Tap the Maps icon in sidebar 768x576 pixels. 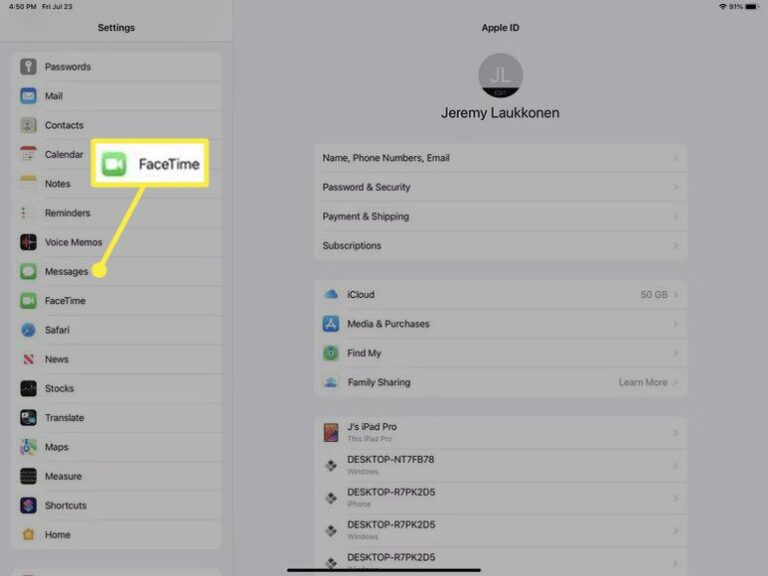pyautogui.click(x=28, y=447)
